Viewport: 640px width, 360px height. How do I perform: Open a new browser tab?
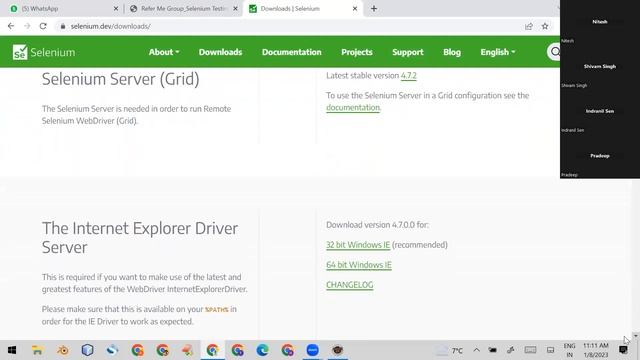click(x=374, y=9)
